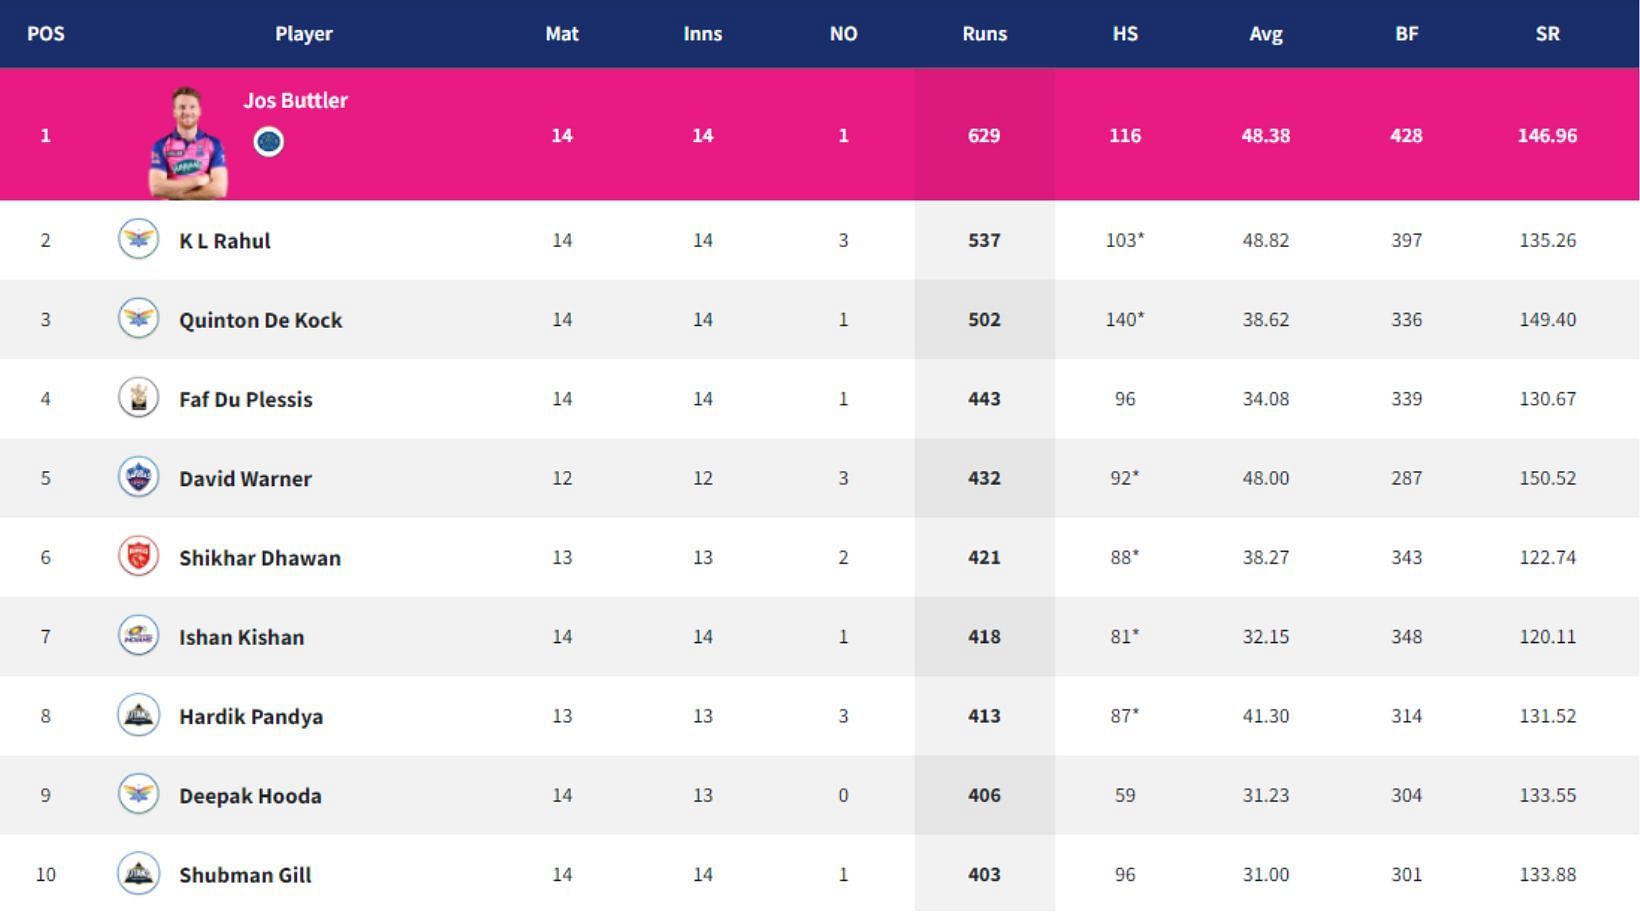The height and width of the screenshot is (924, 1640).
Task: Sort by the SR column header
Action: tap(1547, 33)
